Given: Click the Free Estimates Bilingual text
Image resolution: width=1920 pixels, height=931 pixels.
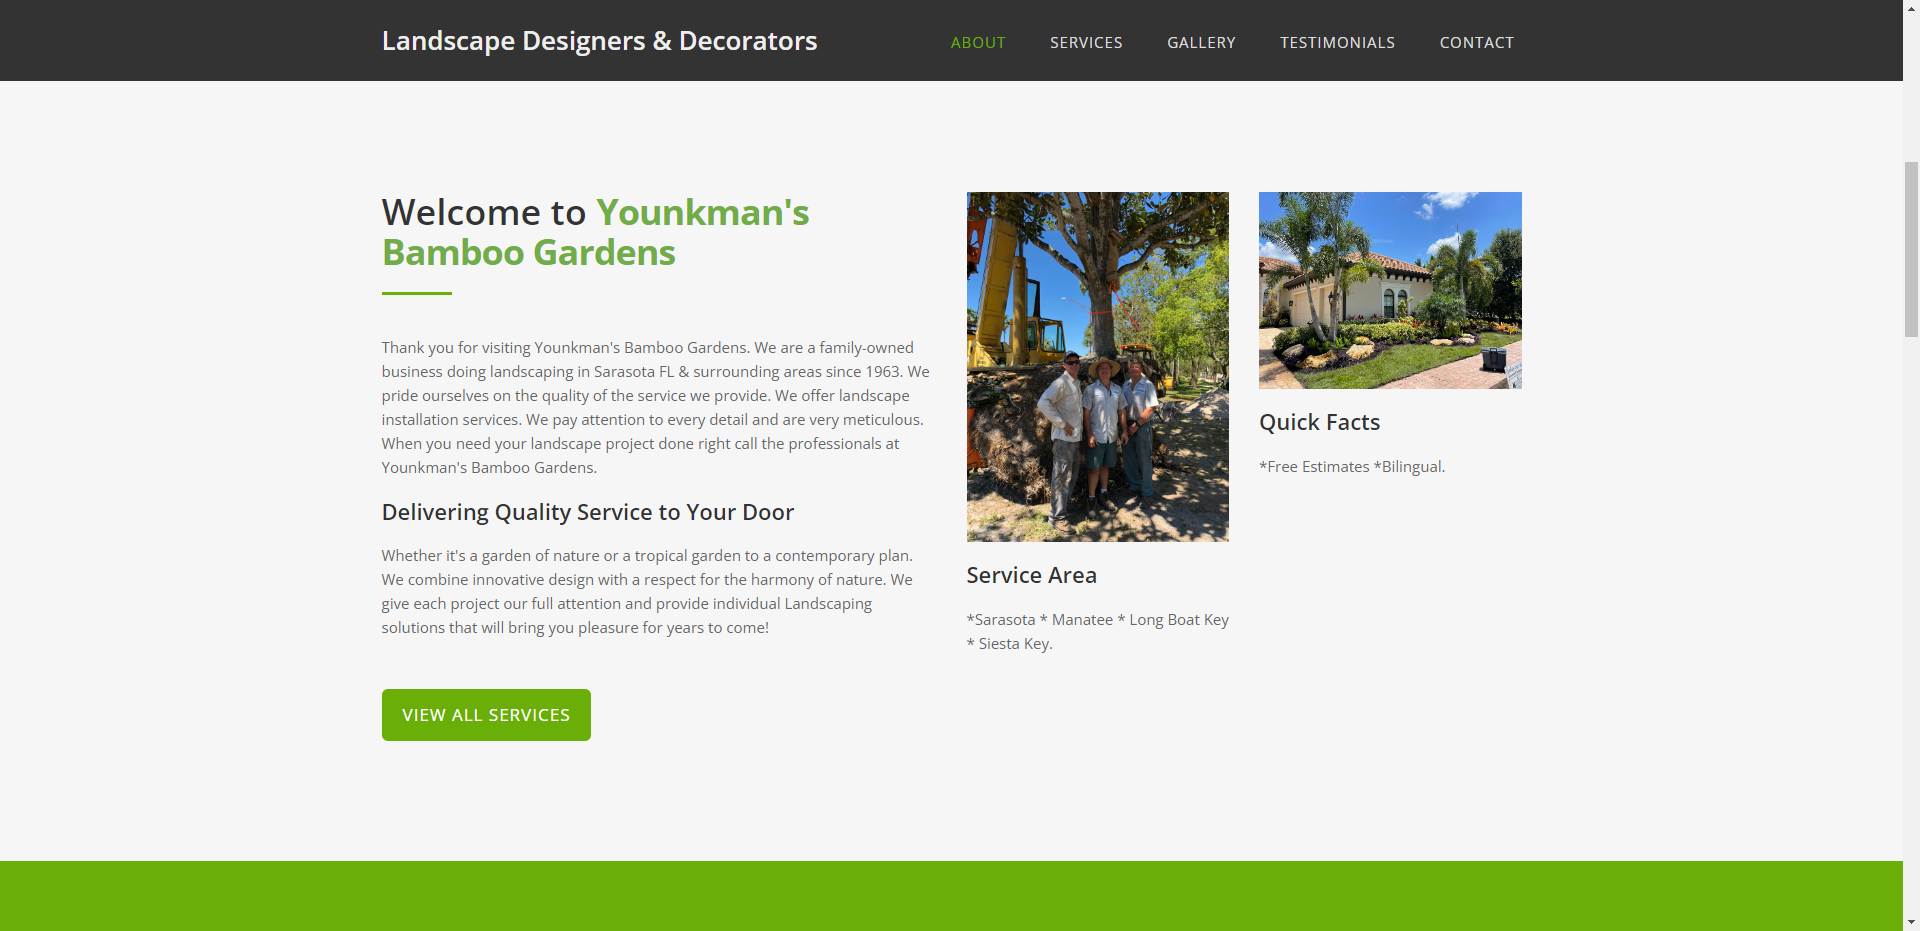Looking at the screenshot, I should 1351,467.
